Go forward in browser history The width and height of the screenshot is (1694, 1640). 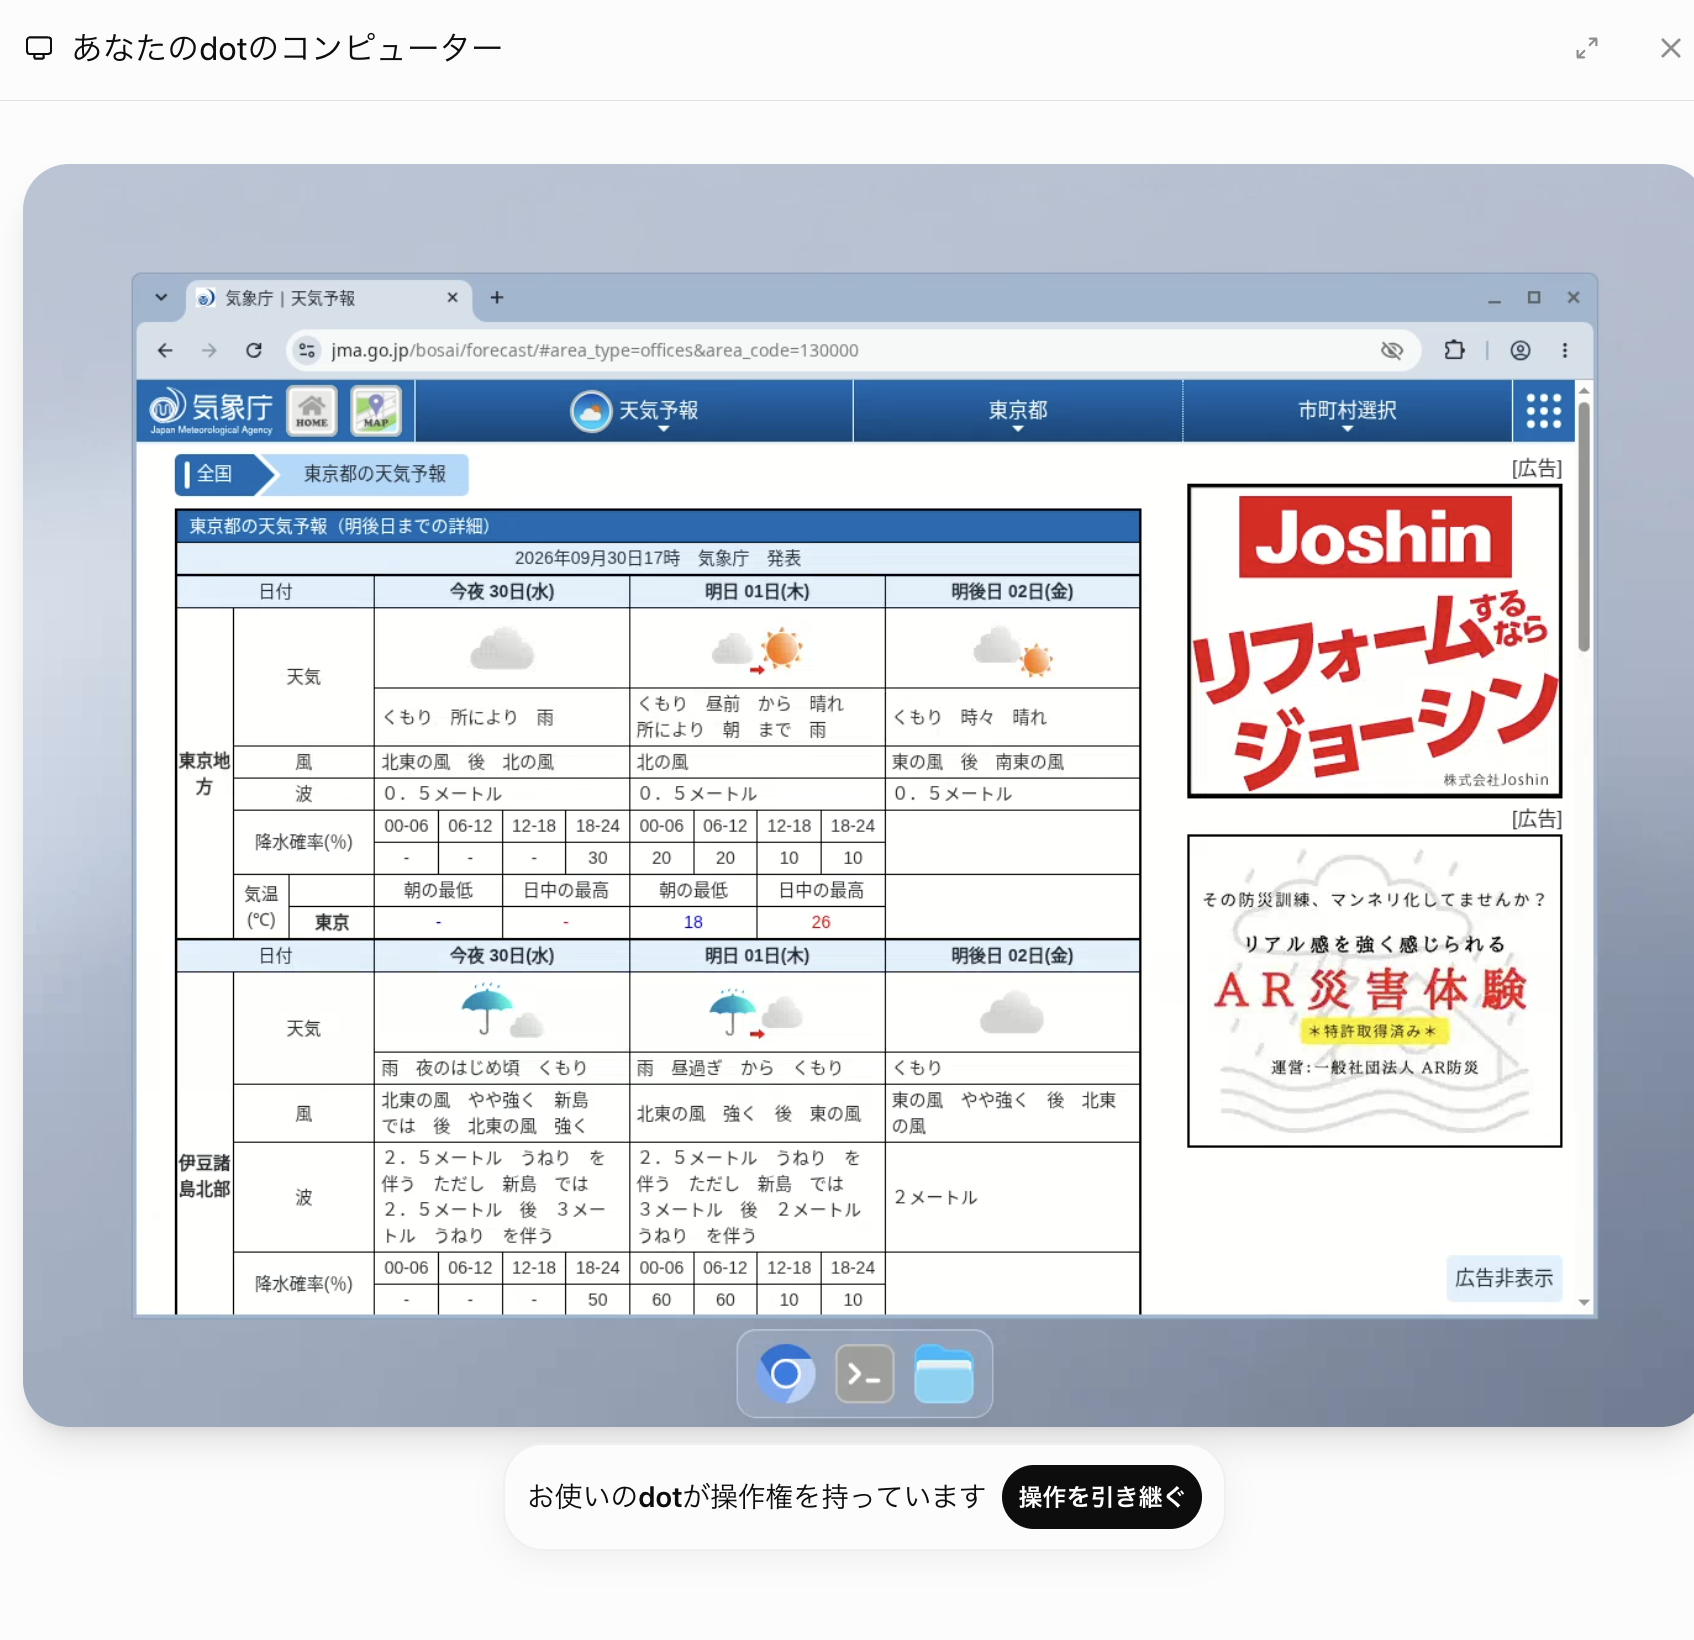coord(209,350)
